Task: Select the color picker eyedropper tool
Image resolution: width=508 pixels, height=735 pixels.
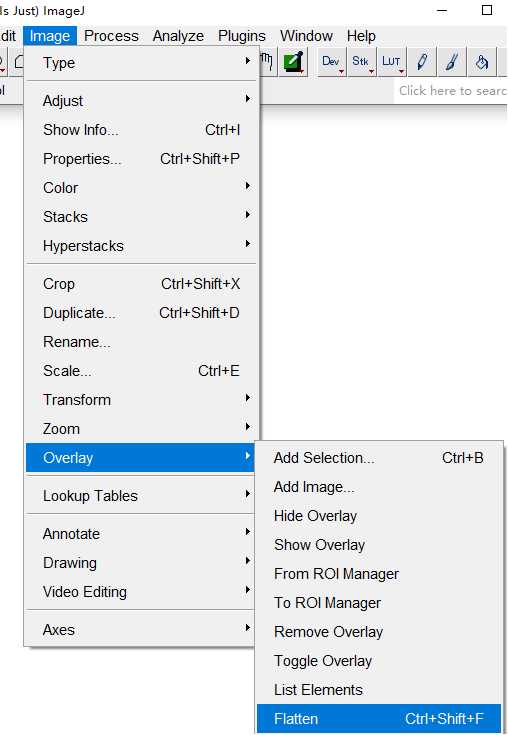Action: tap(293, 61)
